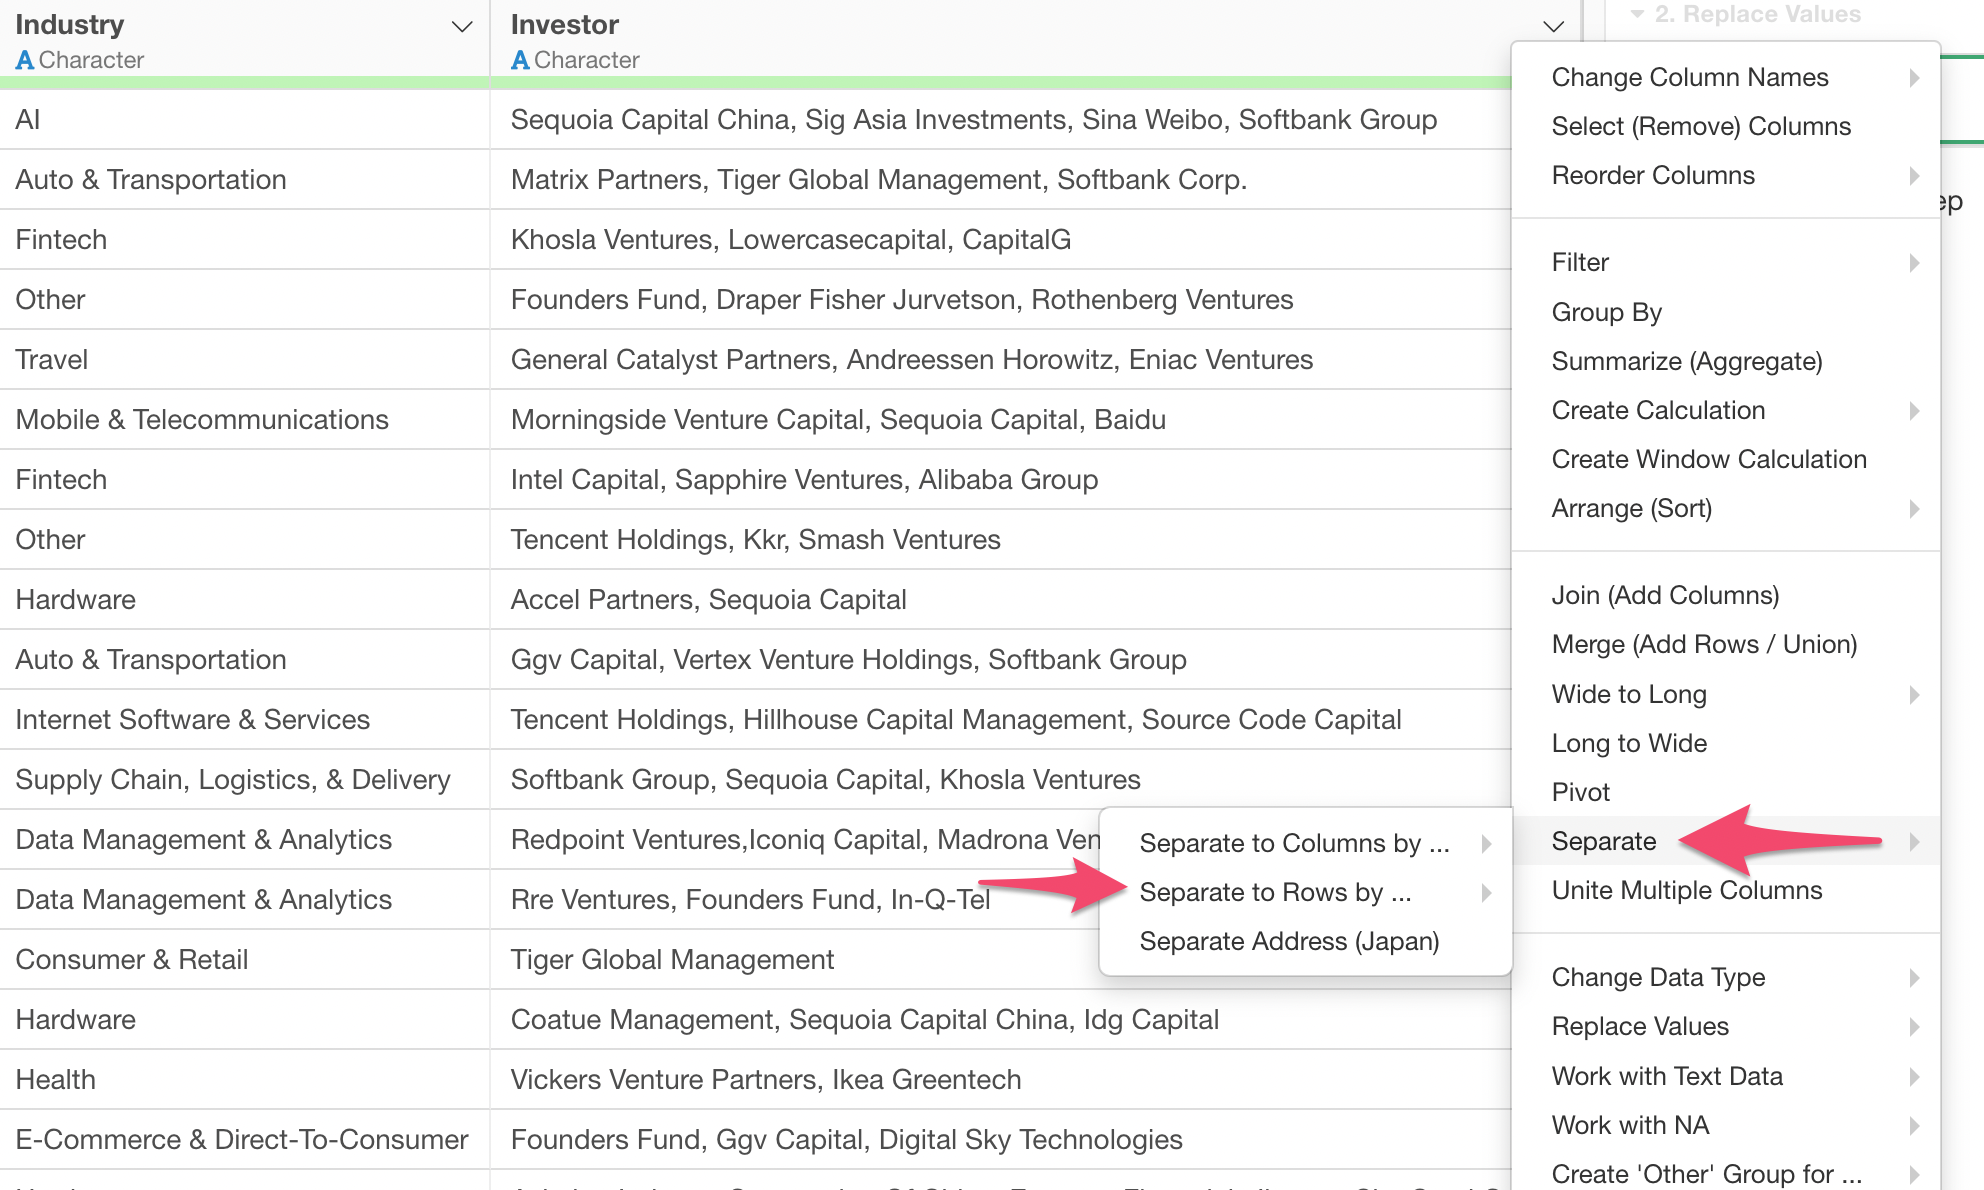Click the Industry column Character type icon
1984x1190 pixels.
25,60
